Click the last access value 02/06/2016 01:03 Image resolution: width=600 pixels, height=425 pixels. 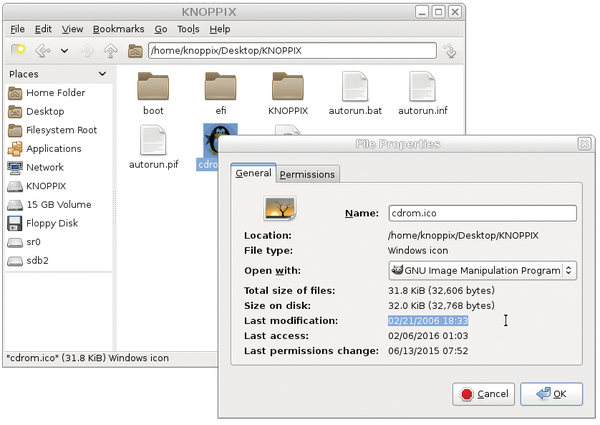(428, 336)
